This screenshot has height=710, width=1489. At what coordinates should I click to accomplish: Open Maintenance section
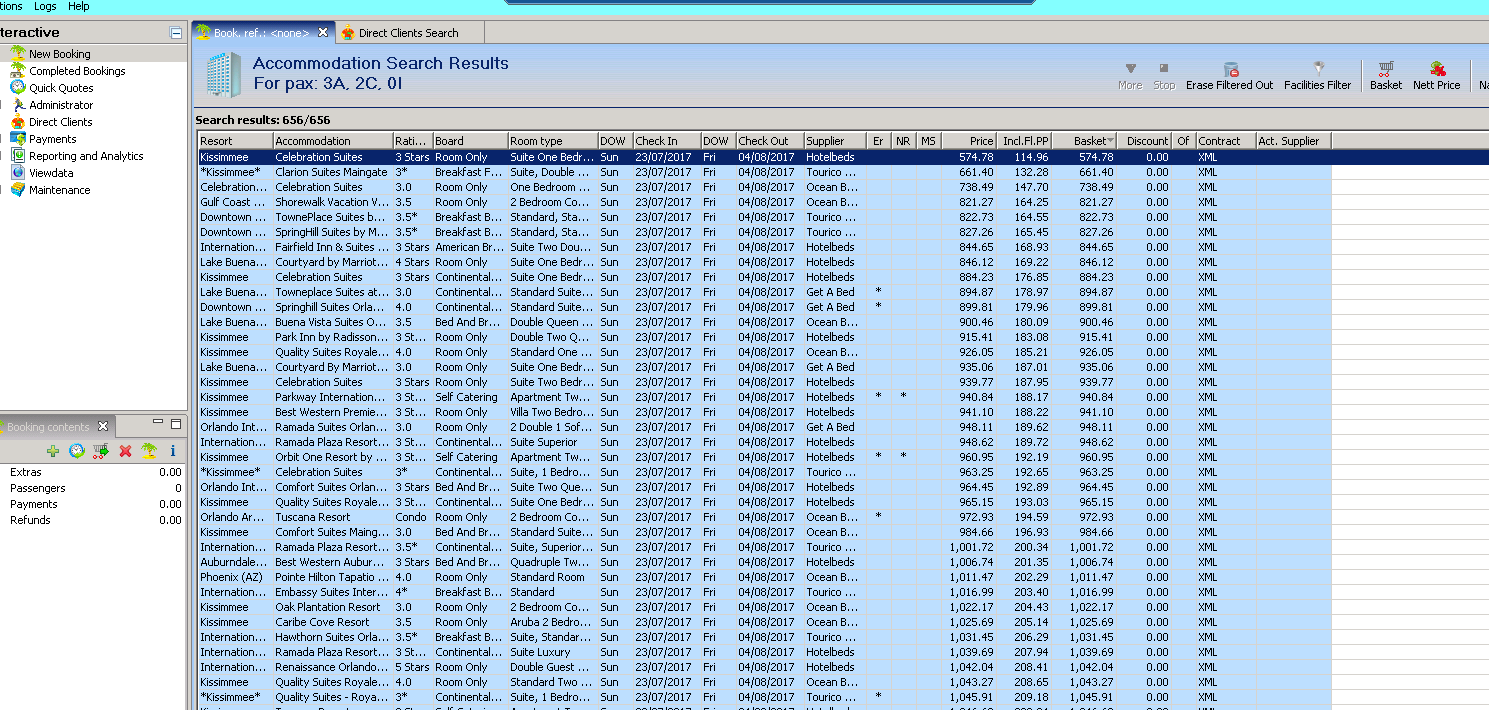point(59,190)
